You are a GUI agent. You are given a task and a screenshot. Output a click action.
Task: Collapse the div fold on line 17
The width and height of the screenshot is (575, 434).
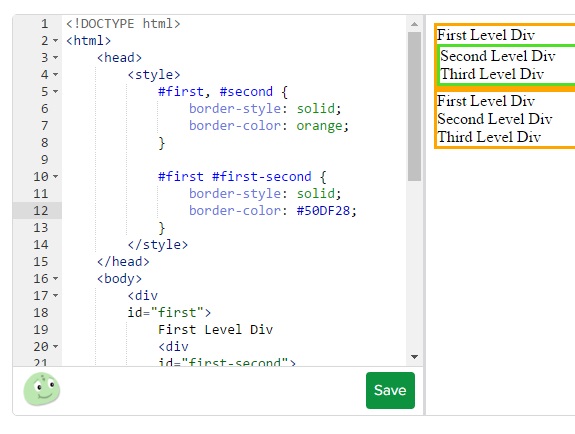tap(55, 295)
